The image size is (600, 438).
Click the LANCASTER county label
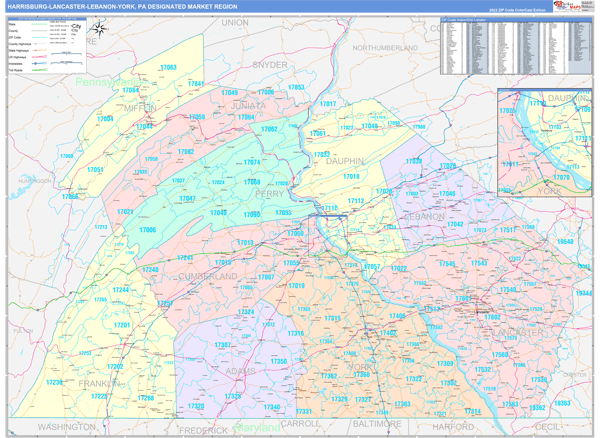coord(517,332)
